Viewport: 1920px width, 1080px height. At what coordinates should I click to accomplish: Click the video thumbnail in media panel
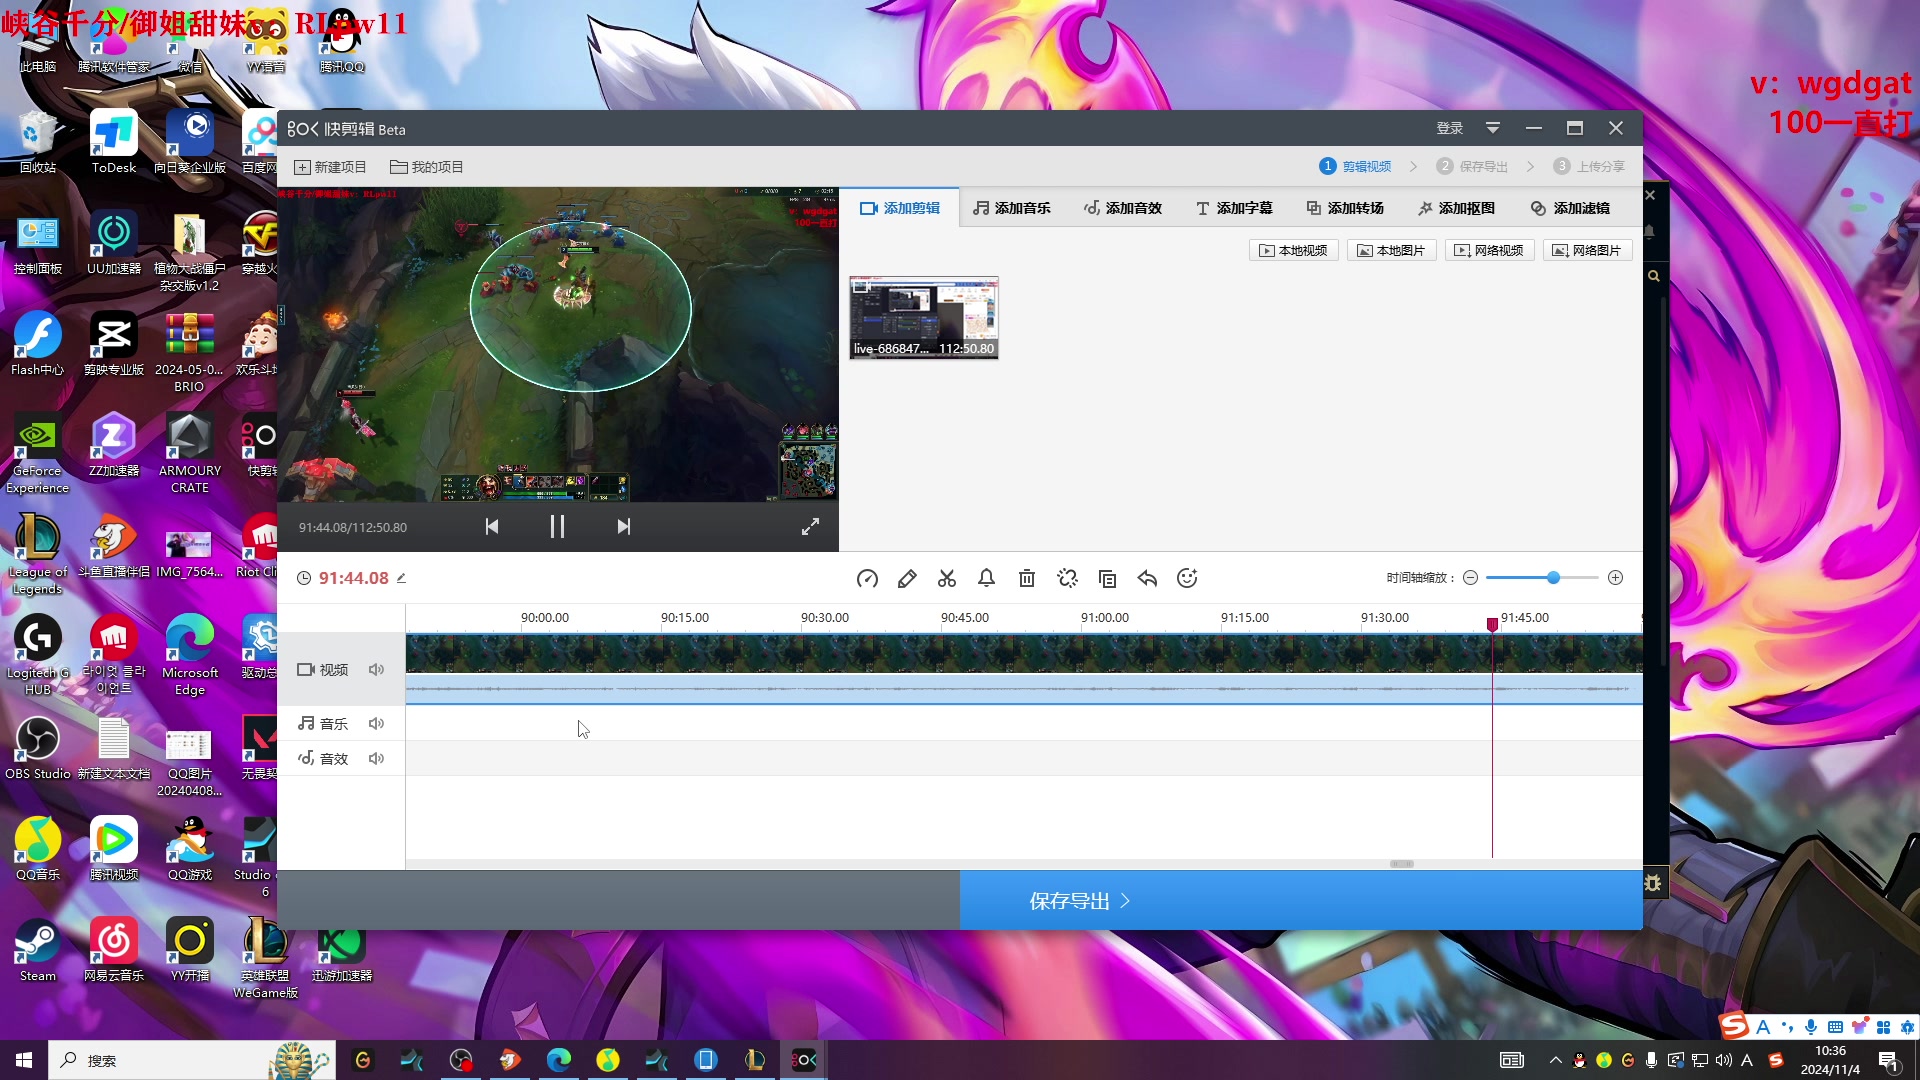[923, 316]
